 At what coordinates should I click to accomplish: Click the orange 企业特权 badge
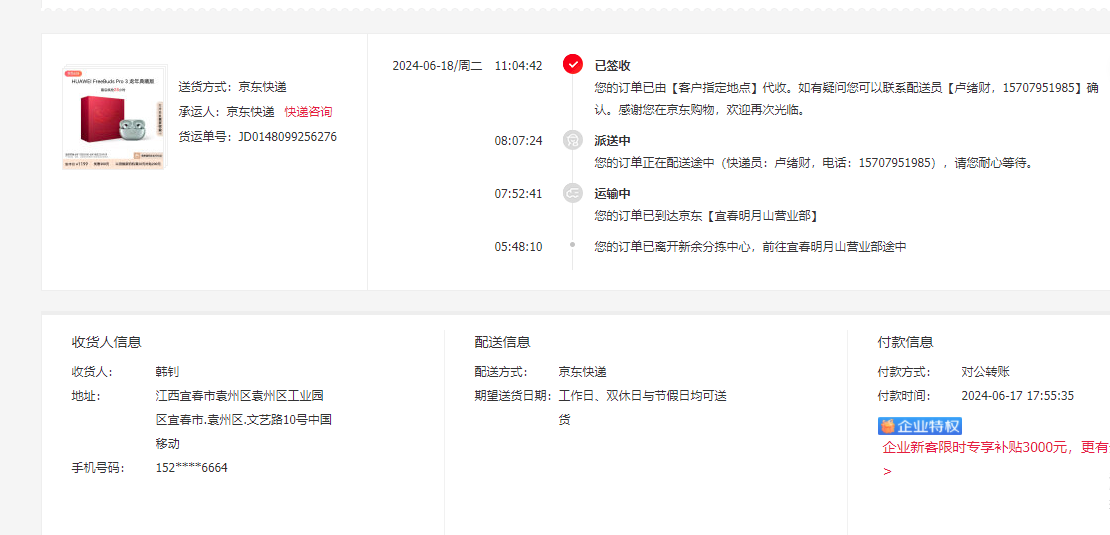(920, 426)
